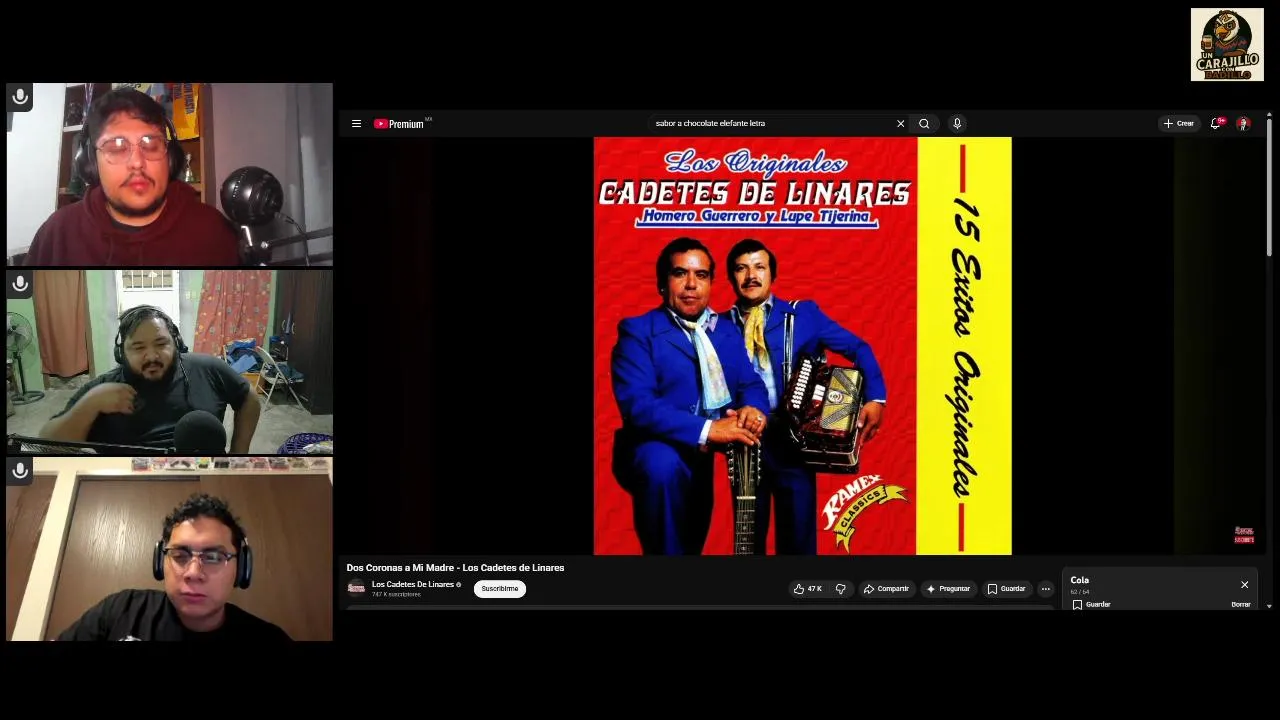
Task: Click the mic icon on the bearded man's webcam
Action: click(20, 284)
